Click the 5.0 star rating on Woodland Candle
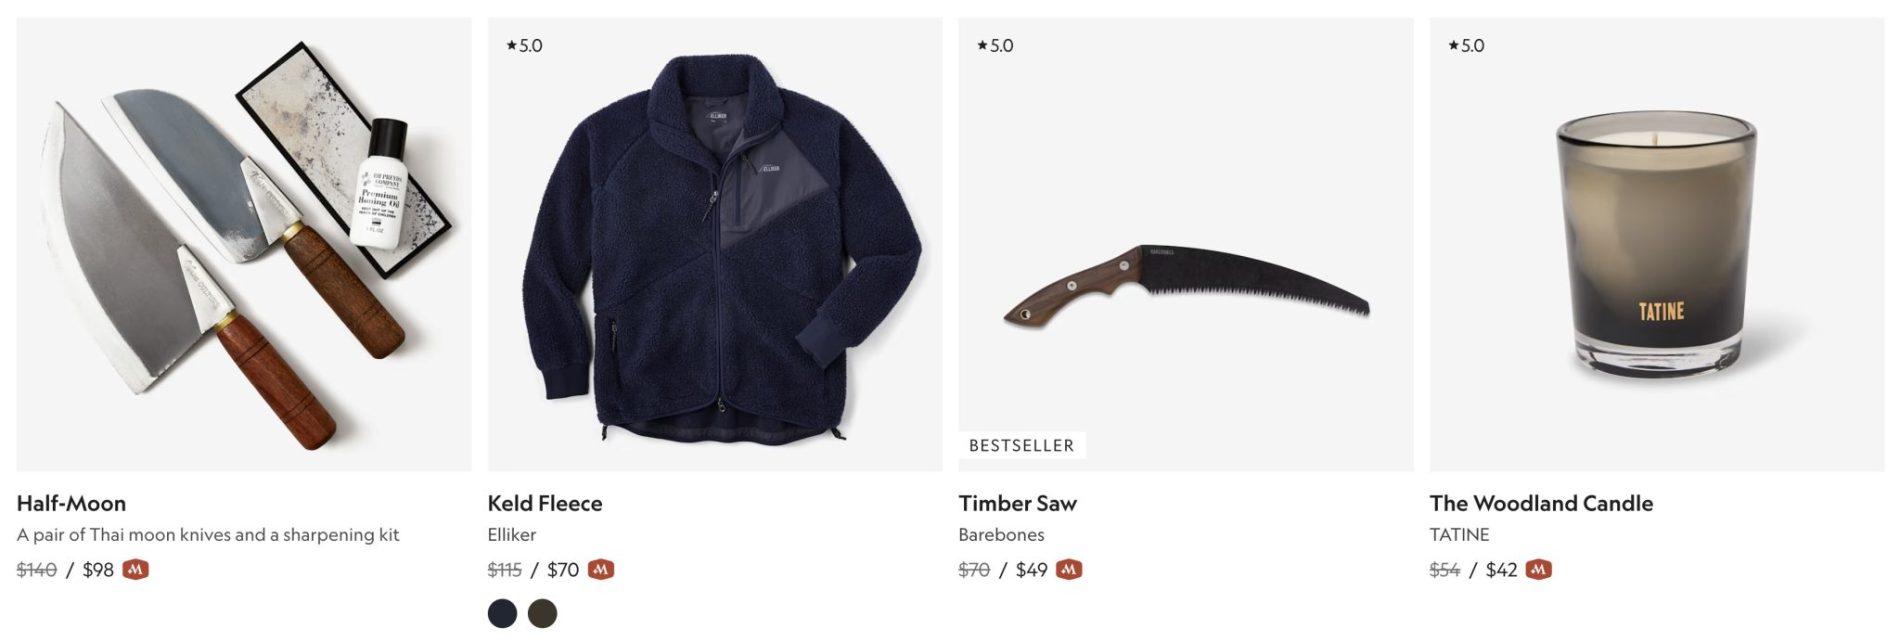The image size is (1900, 641). (1466, 45)
